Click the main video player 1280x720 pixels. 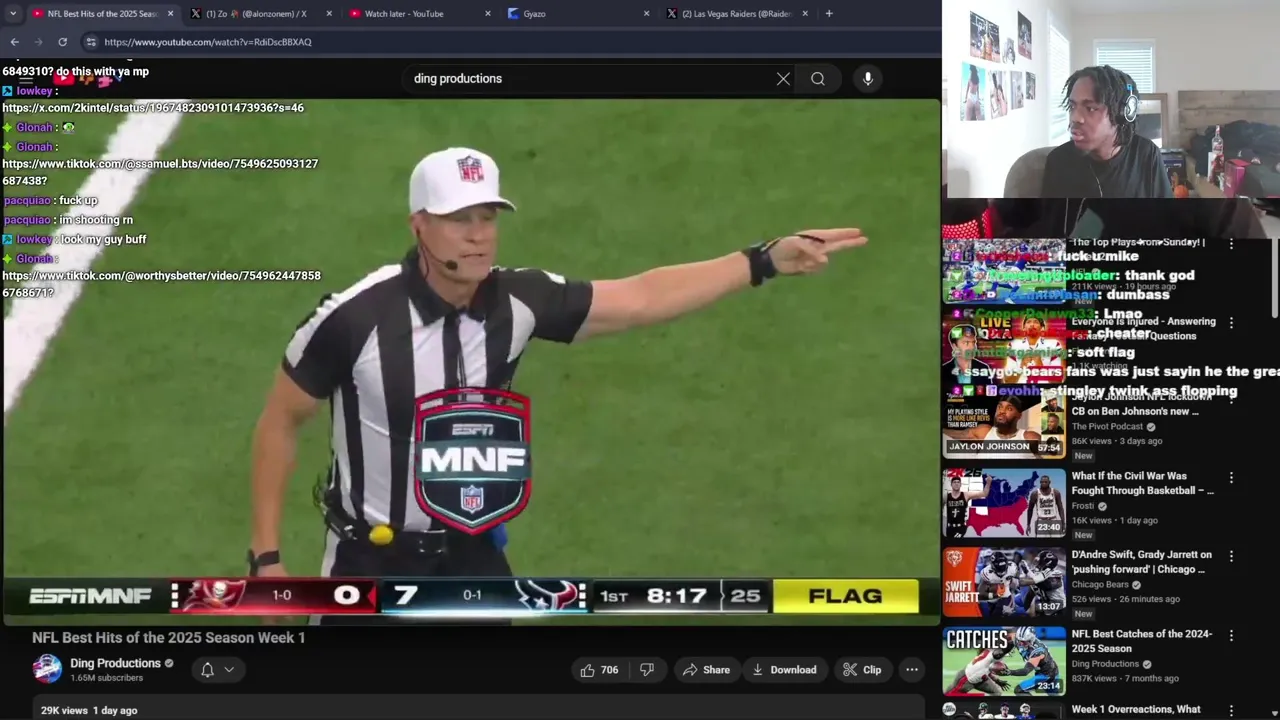click(x=470, y=360)
